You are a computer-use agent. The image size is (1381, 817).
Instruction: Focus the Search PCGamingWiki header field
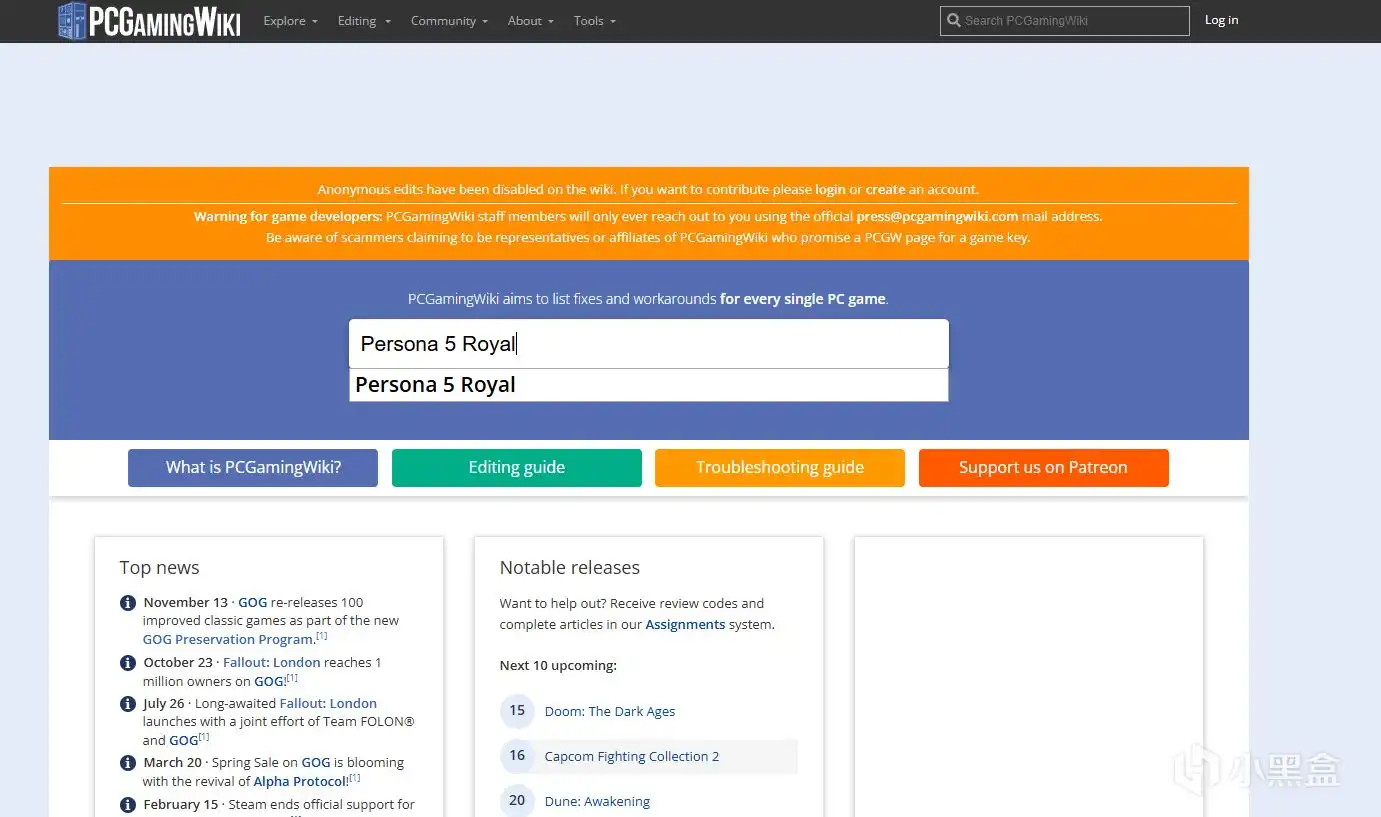pos(1065,20)
